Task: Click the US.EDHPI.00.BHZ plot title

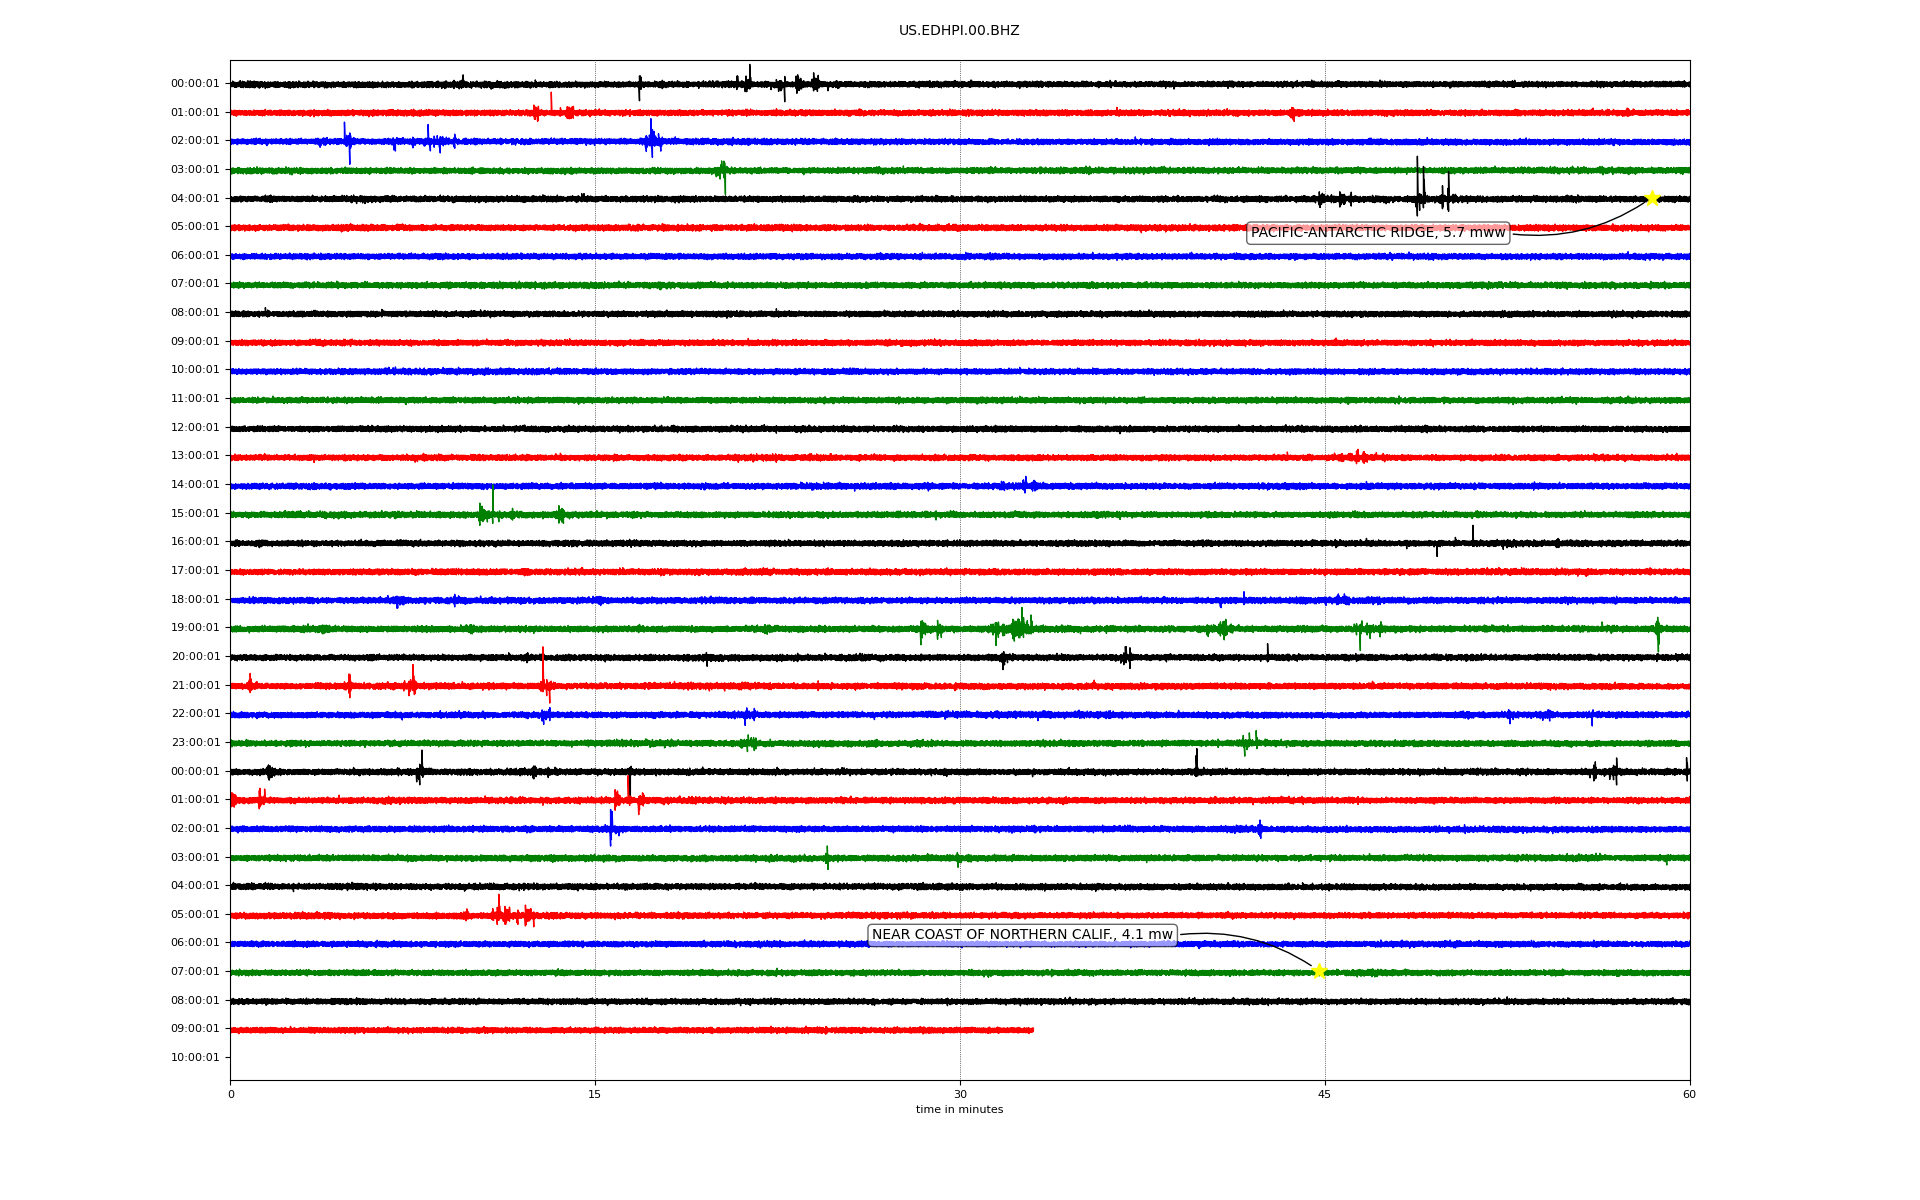Action: [959, 31]
